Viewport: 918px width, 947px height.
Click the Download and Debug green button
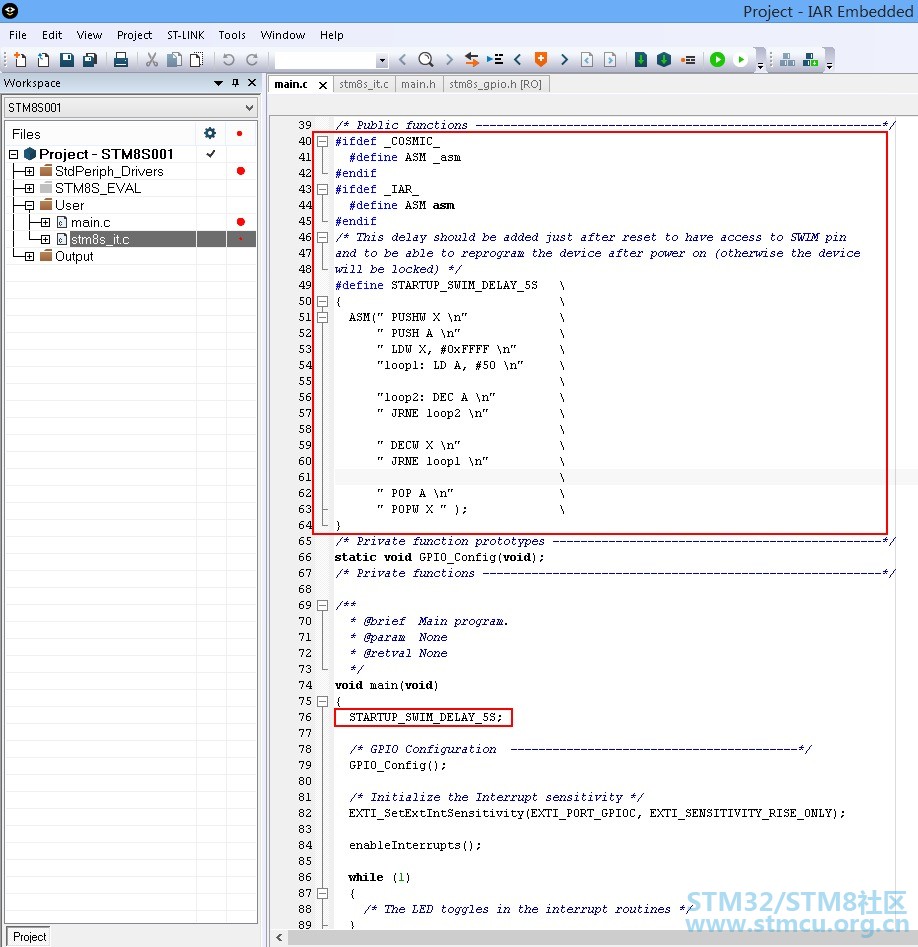717,59
